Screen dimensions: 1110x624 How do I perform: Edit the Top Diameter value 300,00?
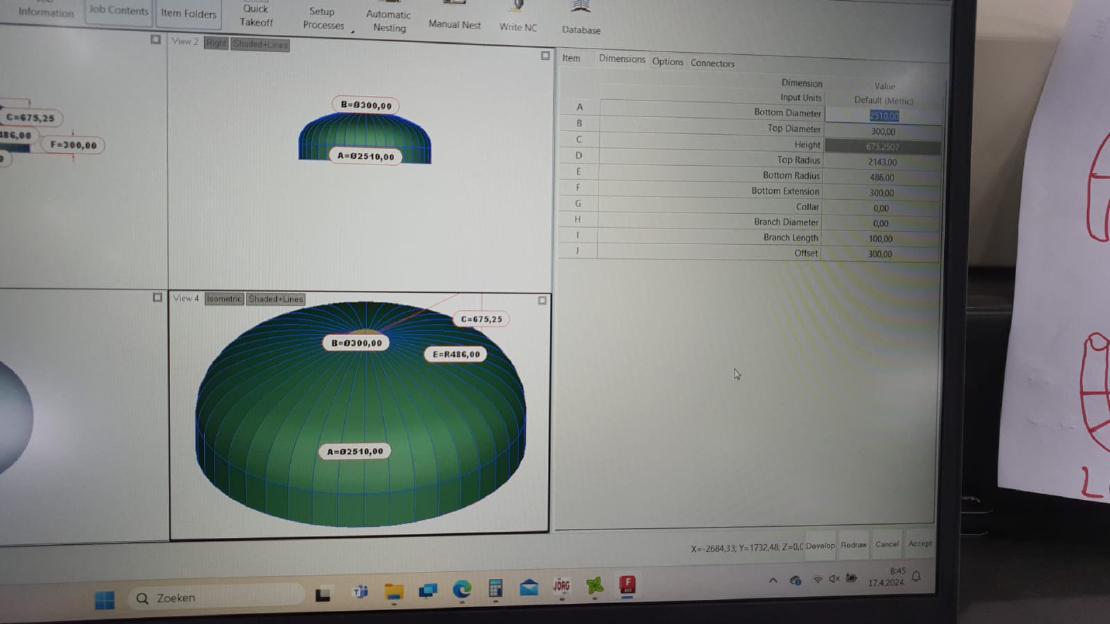883,132
